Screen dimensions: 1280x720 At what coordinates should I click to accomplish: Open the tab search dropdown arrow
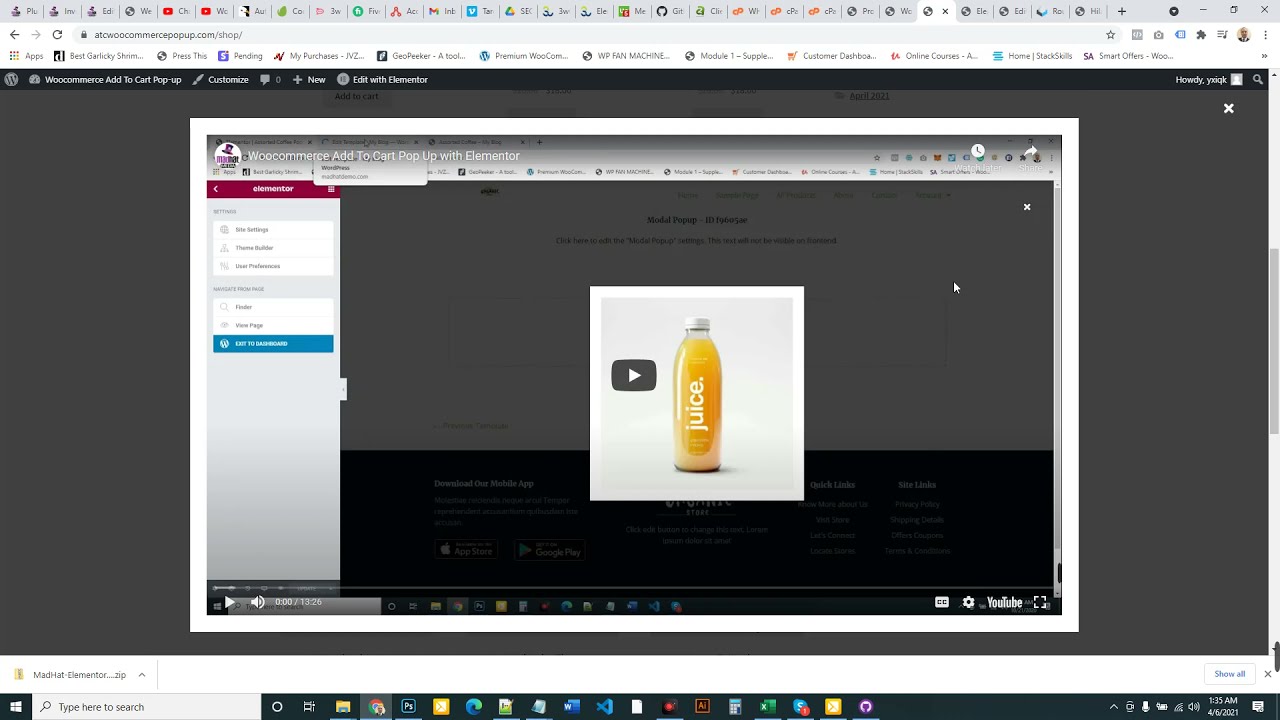click(x=1174, y=11)
